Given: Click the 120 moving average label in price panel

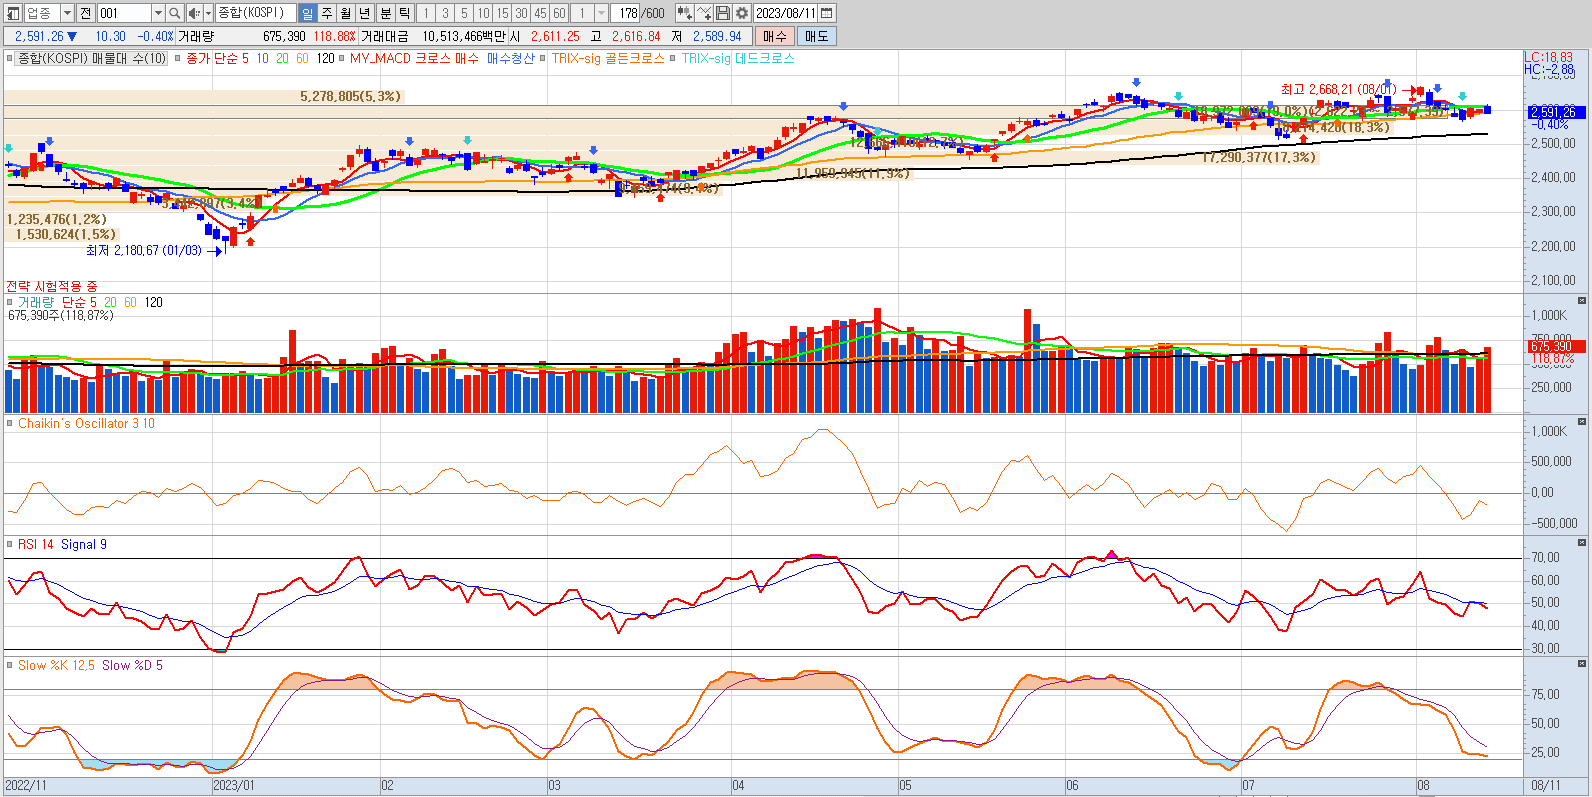Looking at the screenshot, I should pos(326,59).
